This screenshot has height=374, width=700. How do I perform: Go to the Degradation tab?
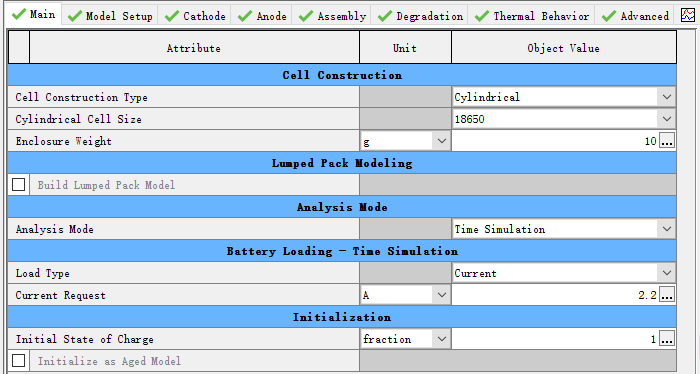(x=420, y=16)
